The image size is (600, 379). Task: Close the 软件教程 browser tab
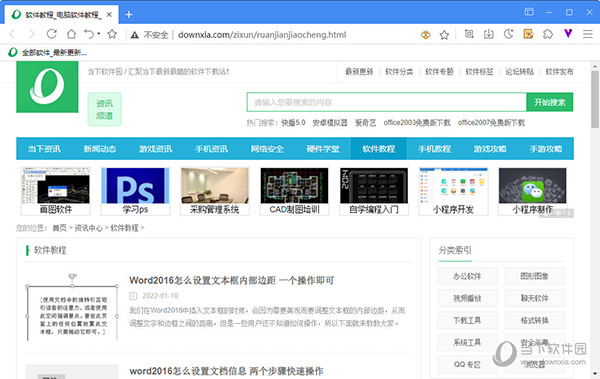(x=109, y=15)
